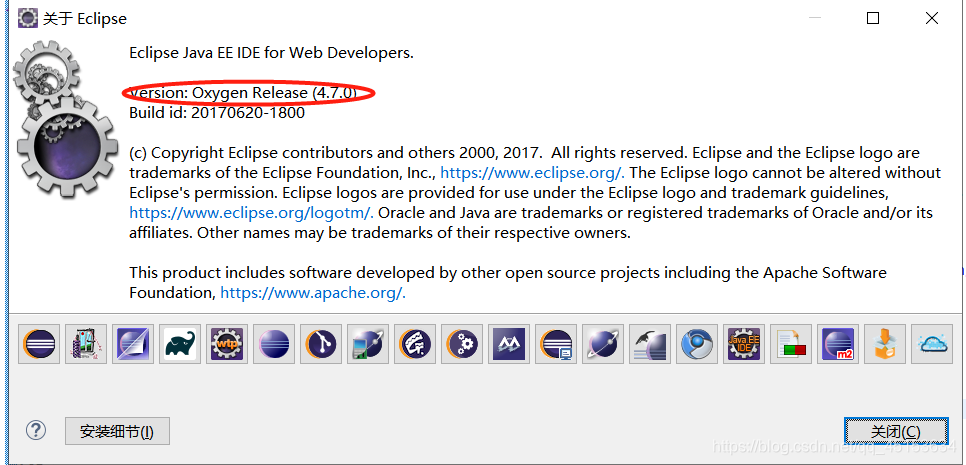Open the Git branch EGit icon

tap(321, 344)
